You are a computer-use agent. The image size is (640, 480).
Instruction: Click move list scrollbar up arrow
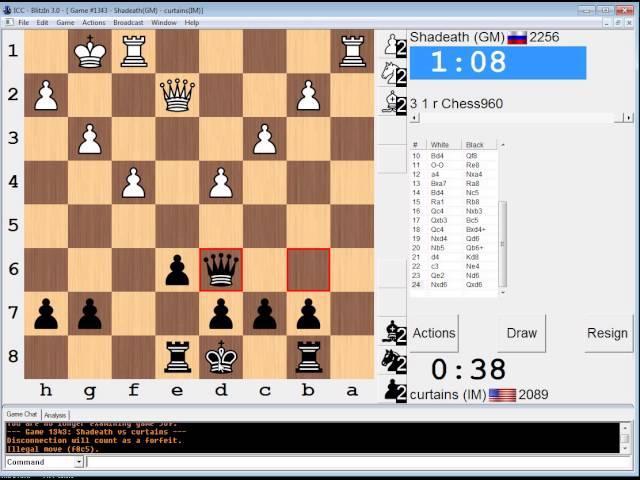tap(502, 144)
